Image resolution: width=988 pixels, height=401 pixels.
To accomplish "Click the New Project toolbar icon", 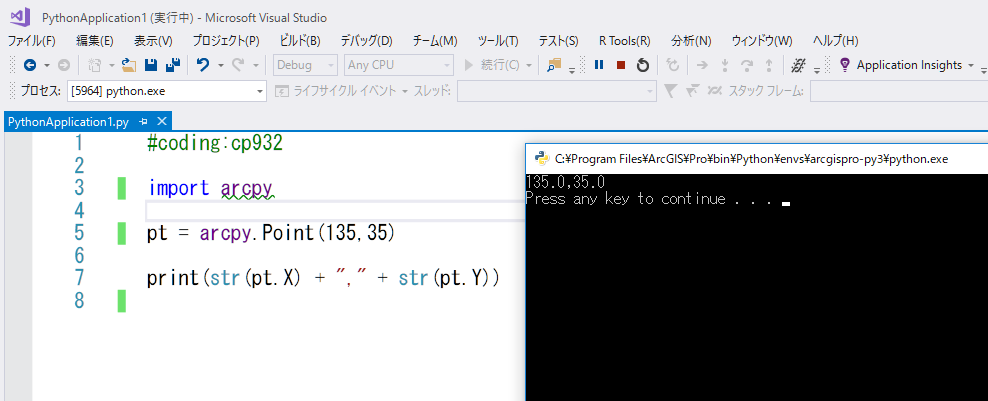I will (95, 65).
